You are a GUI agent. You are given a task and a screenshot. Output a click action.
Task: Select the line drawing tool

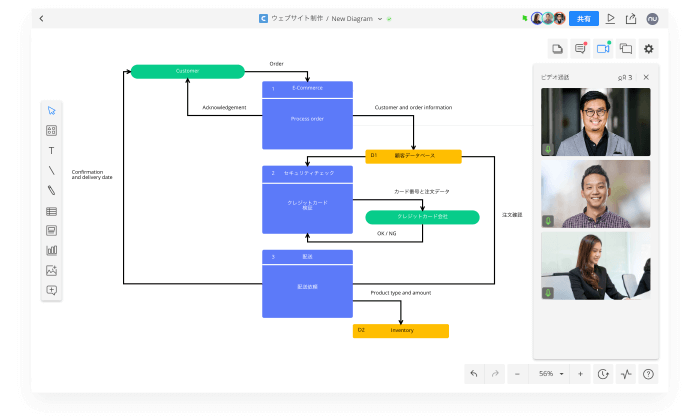(x=51, y=170)
